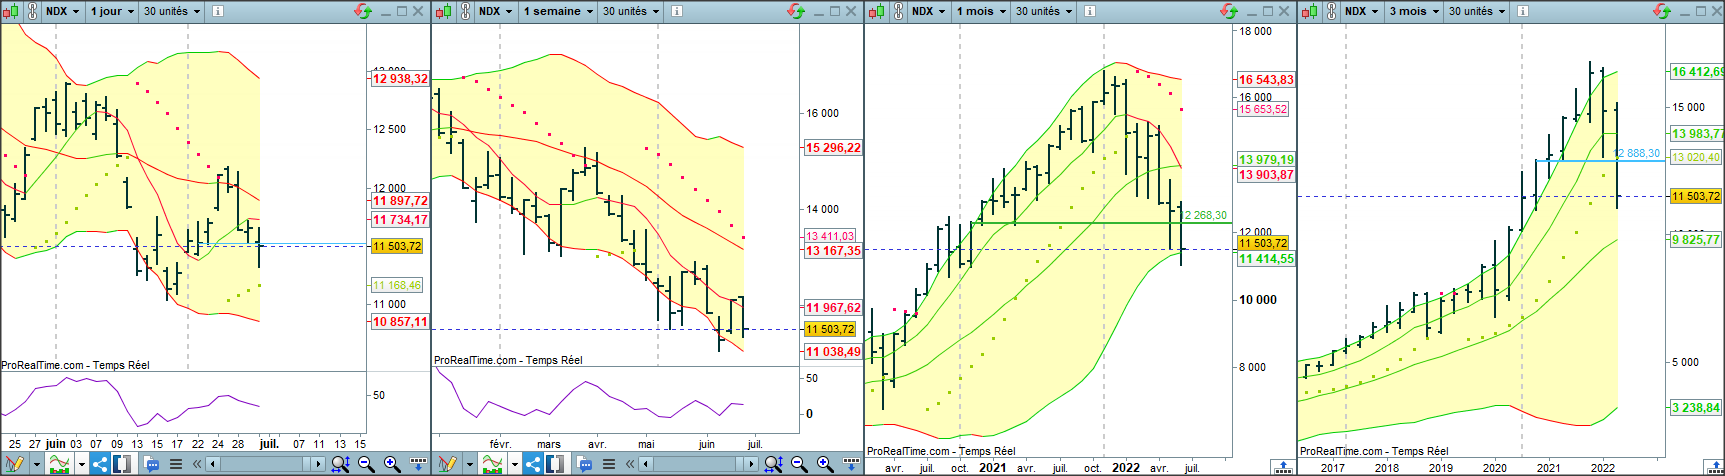Click share icon in daily chart toolbar
Image resolution: width=1725 pixels, height=476 pixels.
[x=100, y=464]
